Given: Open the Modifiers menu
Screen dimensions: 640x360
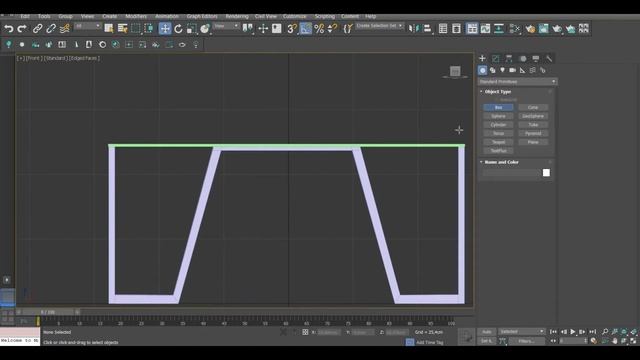Looking at the screenshot, I should 136,16.
